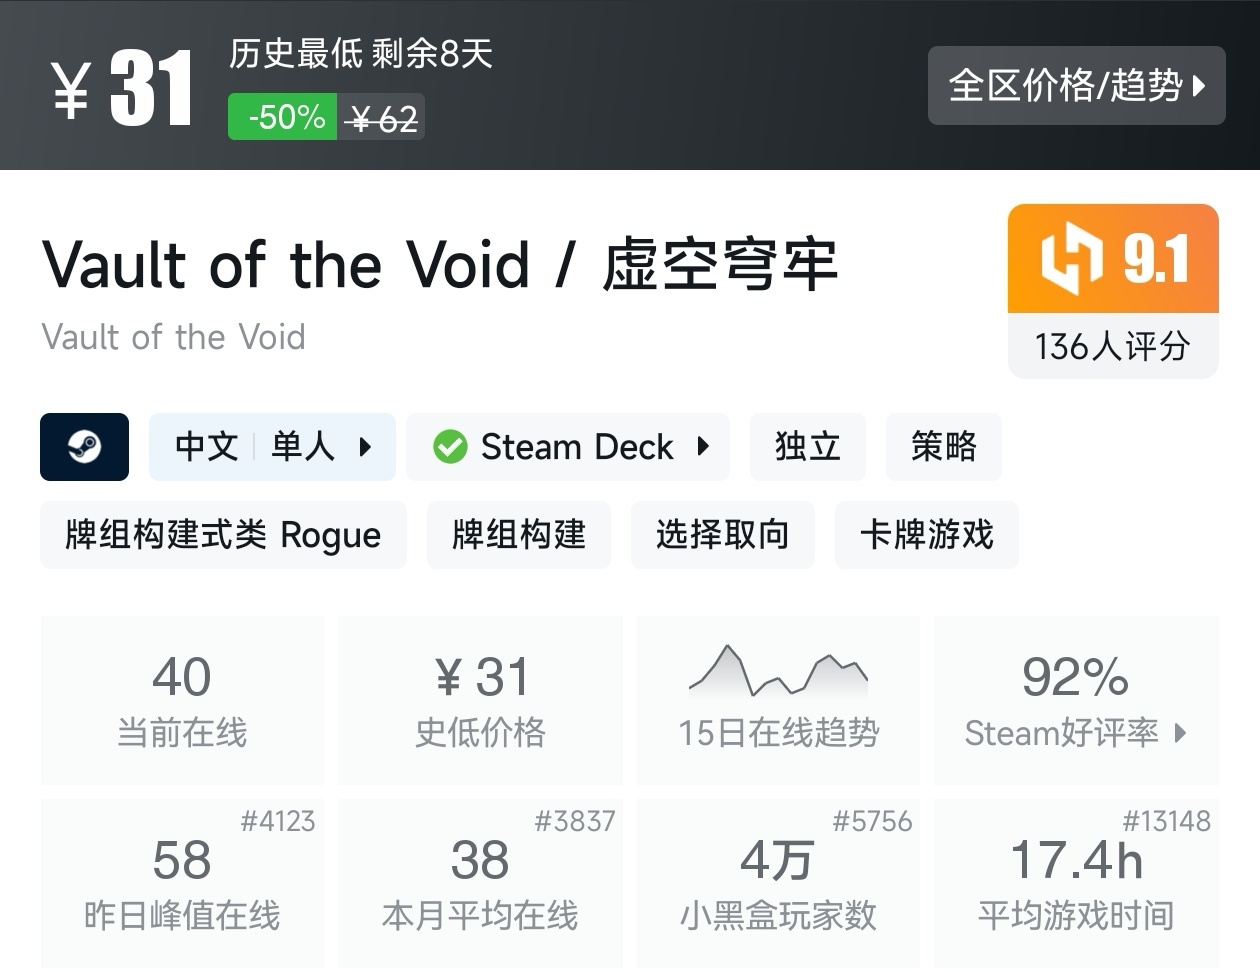Select the 策略 tag
1260x972 pixels.
coord(943,447)
